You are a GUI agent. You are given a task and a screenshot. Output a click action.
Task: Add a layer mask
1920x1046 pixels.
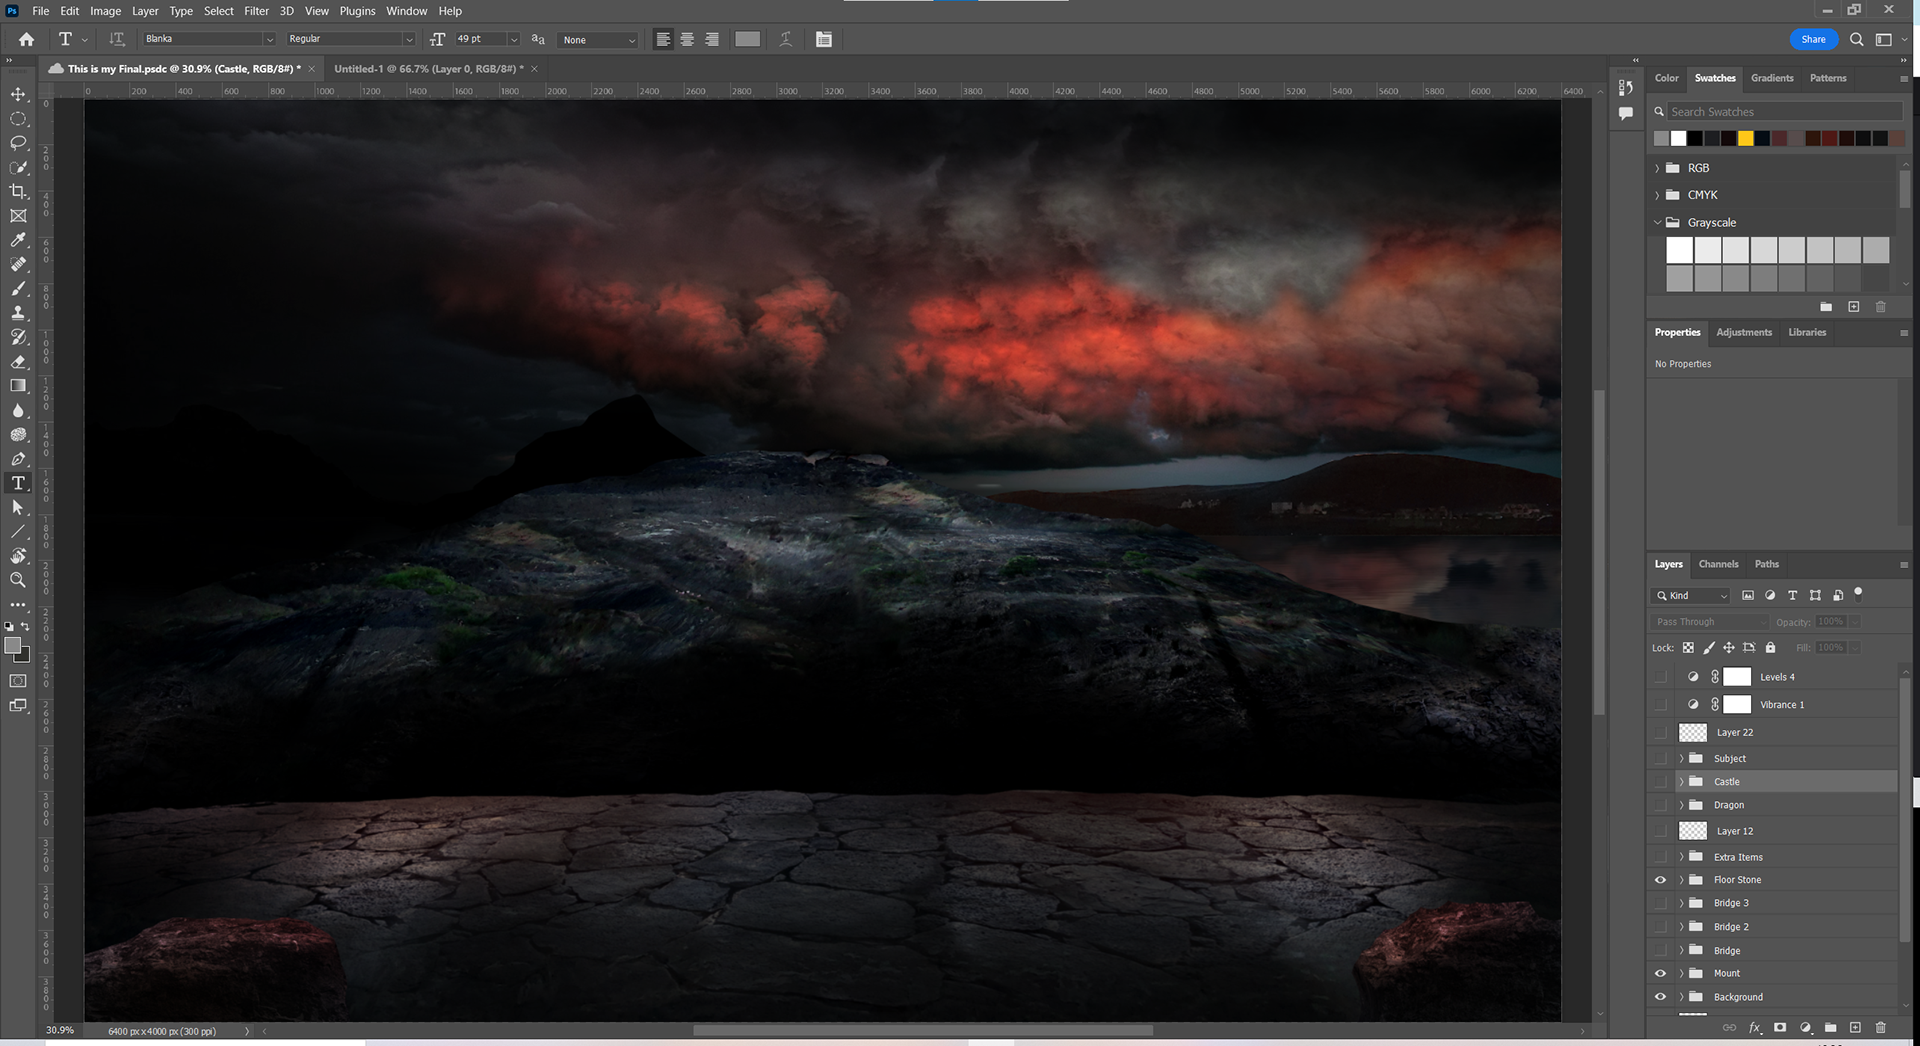coord(1780,1027)
